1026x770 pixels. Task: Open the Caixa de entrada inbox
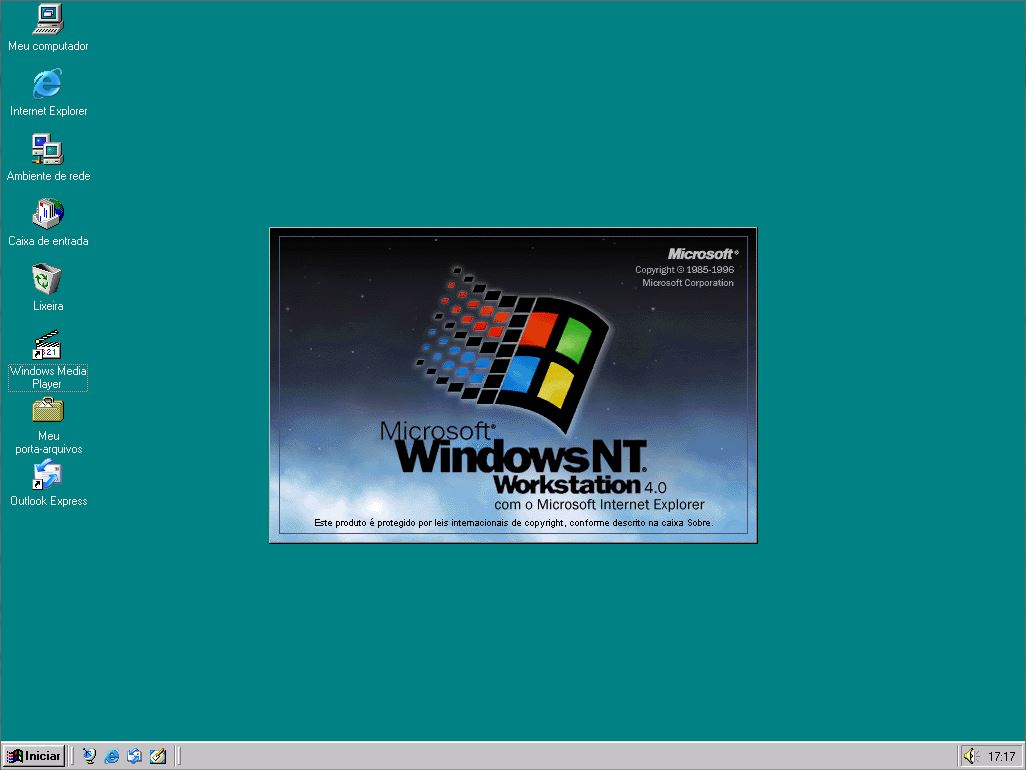(47, 213)
